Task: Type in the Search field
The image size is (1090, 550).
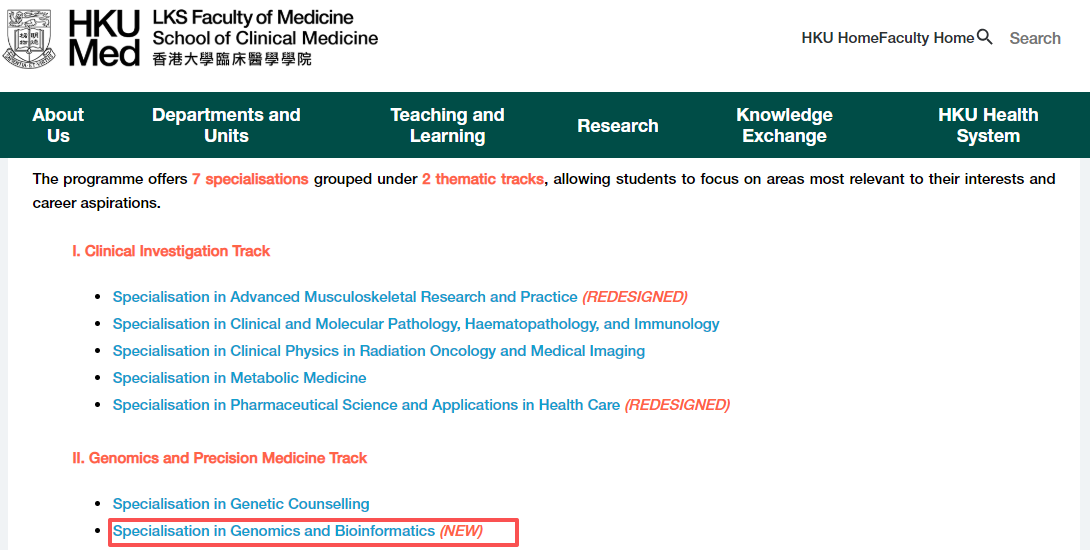Action: pos(1034,38)
